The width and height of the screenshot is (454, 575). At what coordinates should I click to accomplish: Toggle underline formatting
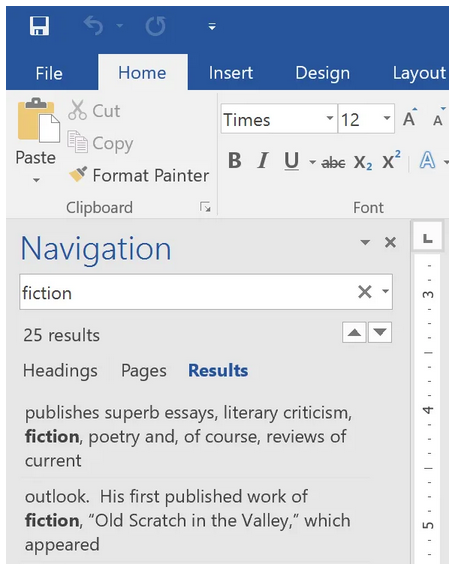[292, 161]
